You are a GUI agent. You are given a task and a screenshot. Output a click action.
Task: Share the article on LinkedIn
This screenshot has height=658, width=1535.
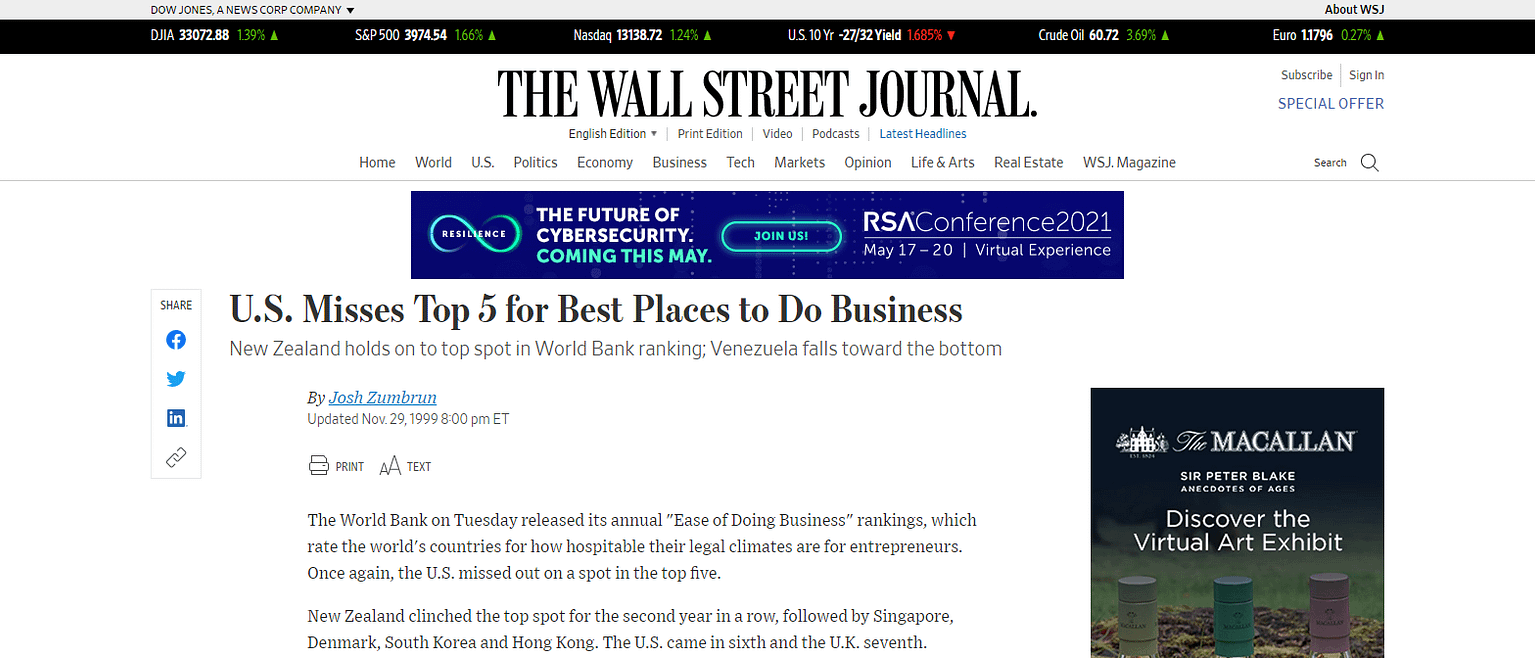point(175,417)
